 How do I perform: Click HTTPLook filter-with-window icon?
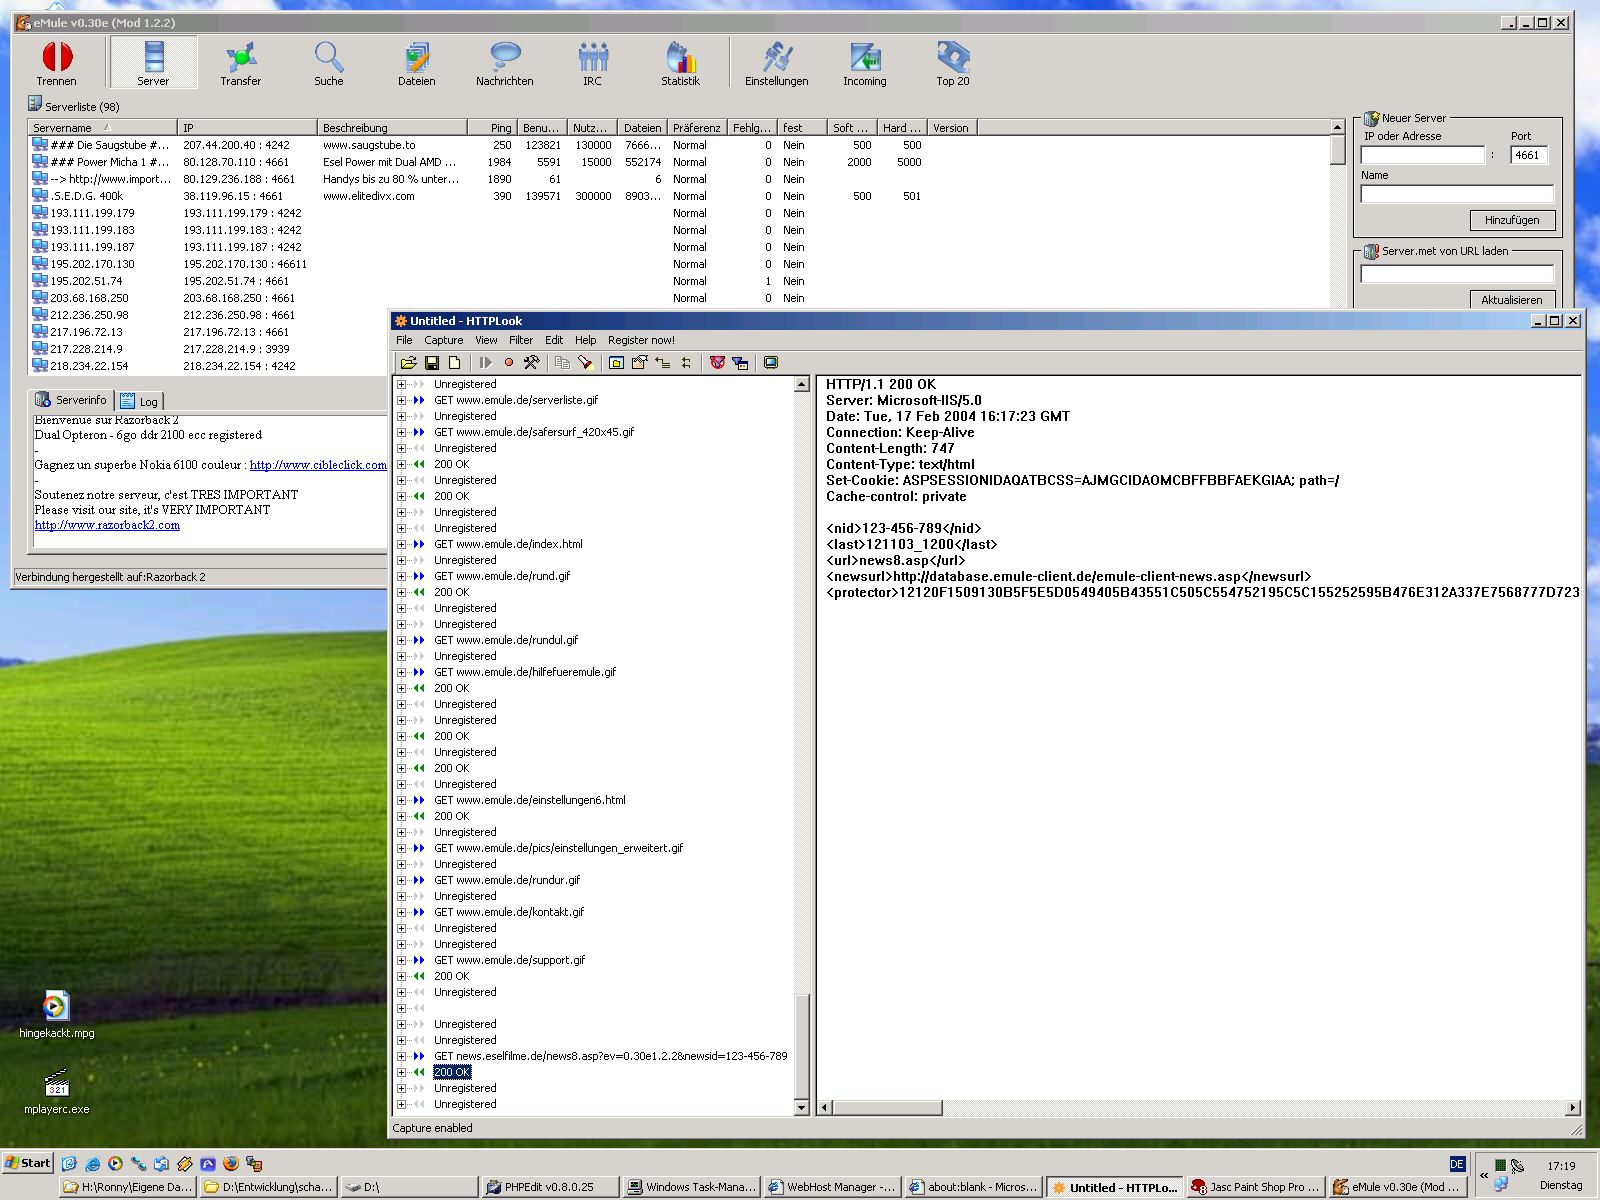tap(740, 363)
